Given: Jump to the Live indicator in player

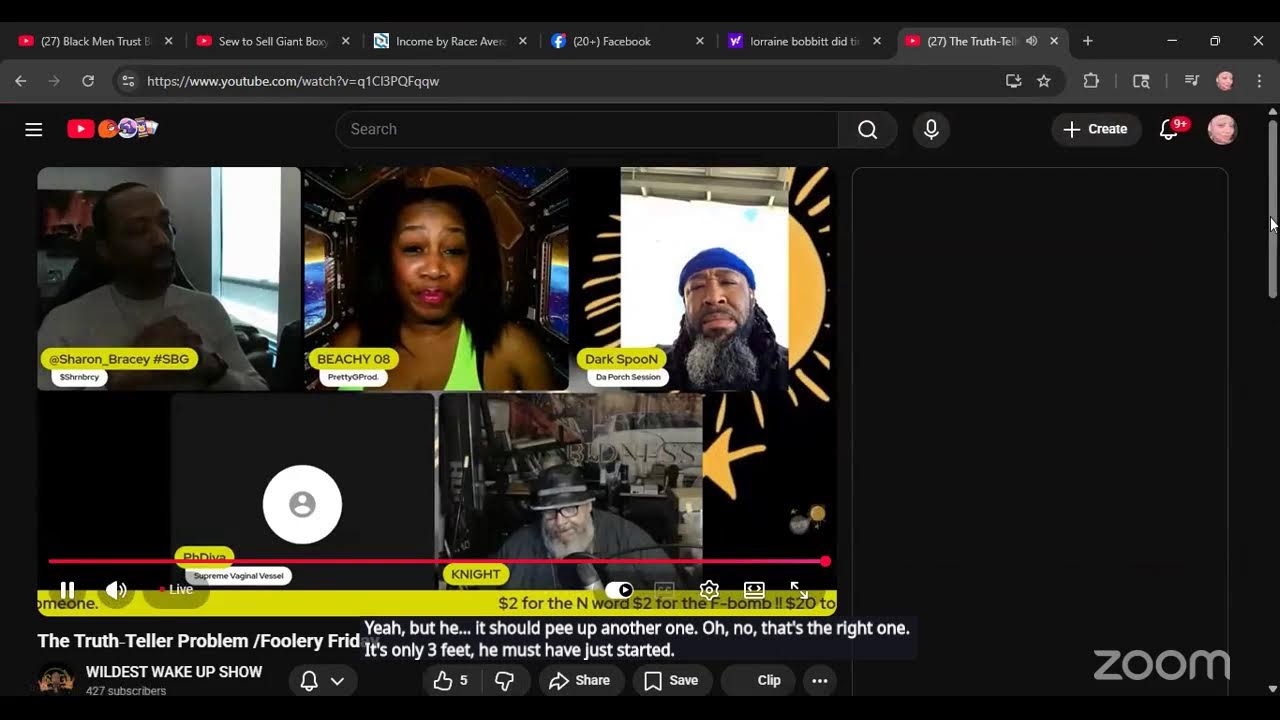Looking at the screenshot, I should (177, 590).
